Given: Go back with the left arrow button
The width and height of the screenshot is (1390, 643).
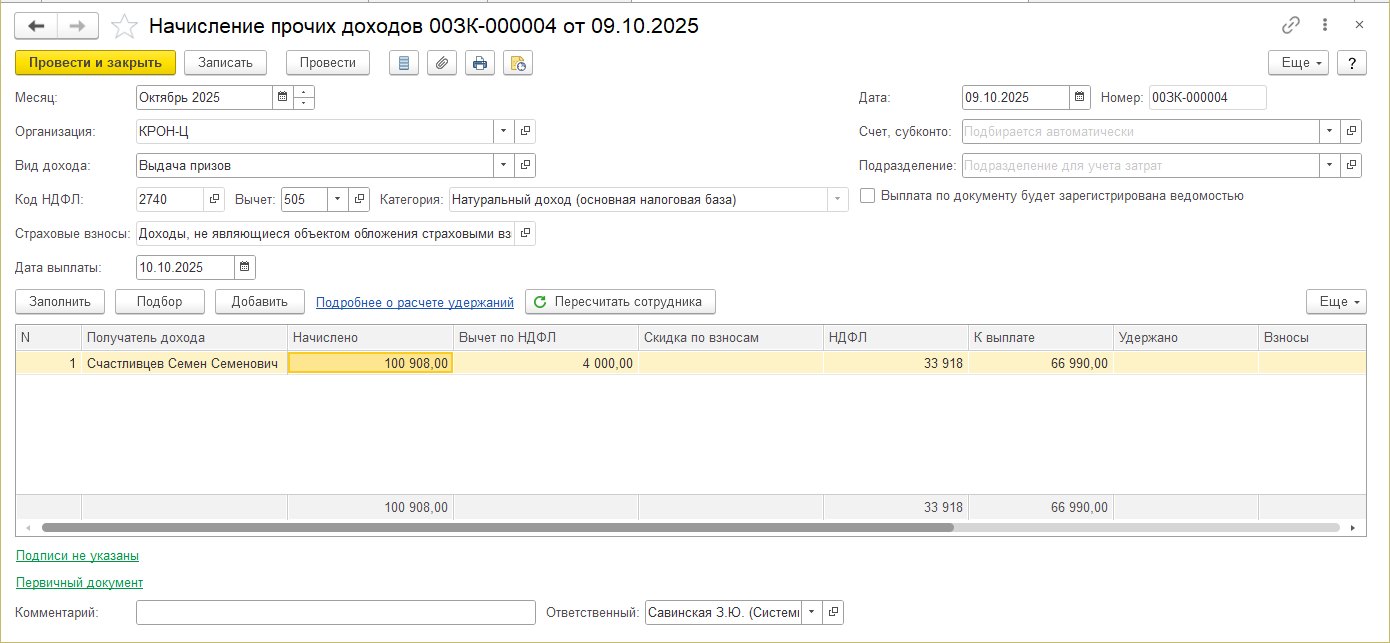Looking at the screenshot, I should (36, 26).
